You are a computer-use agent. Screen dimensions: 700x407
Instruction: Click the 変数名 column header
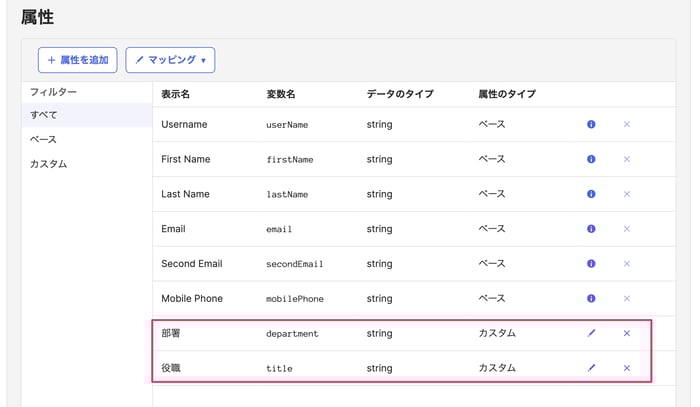pyautogui.click(x=281, y=94)
